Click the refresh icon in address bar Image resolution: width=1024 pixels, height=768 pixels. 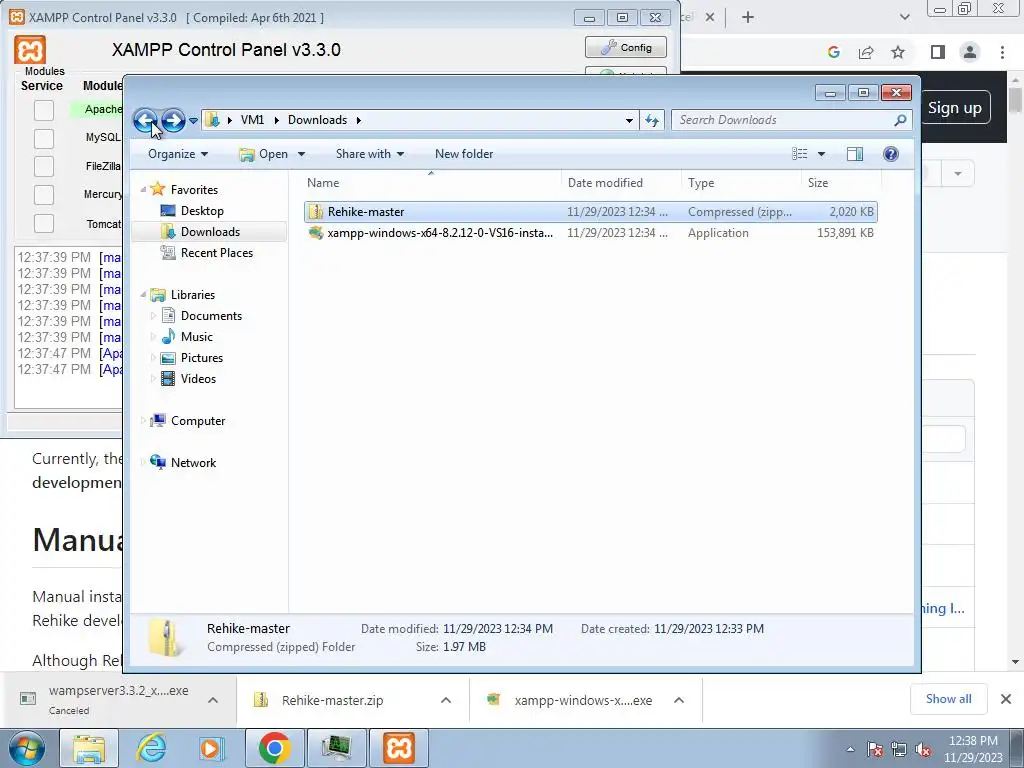652,120
